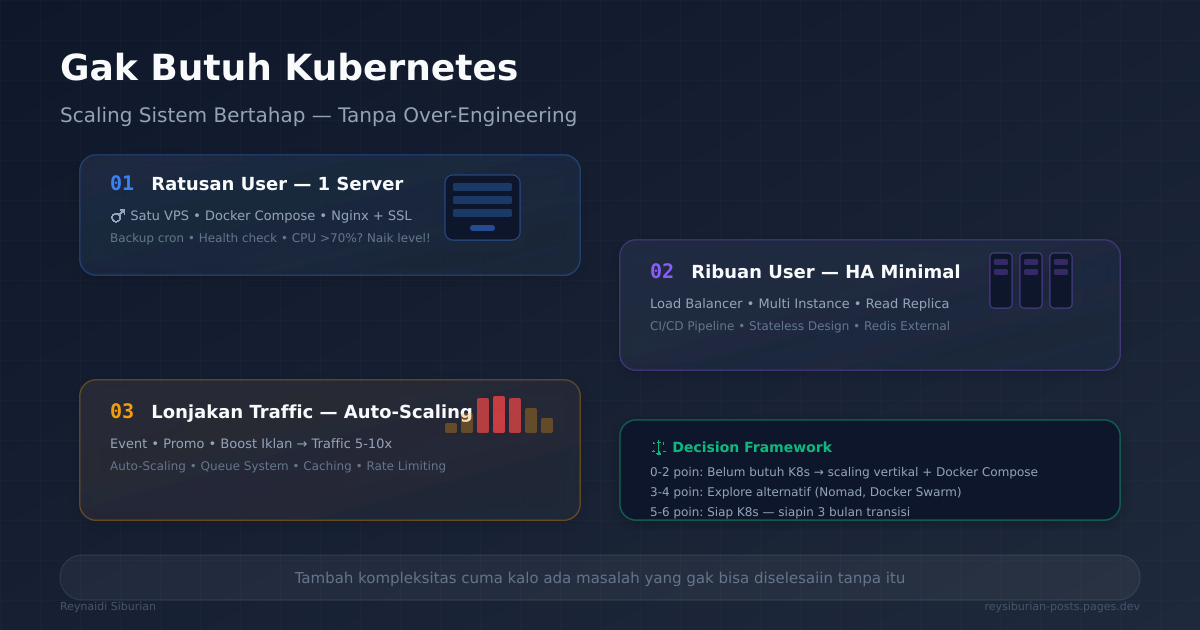Click heading 'Lonjakan Traffic — Auto-Scaling'
1200x630 pixels.
(x=312, y=412)
